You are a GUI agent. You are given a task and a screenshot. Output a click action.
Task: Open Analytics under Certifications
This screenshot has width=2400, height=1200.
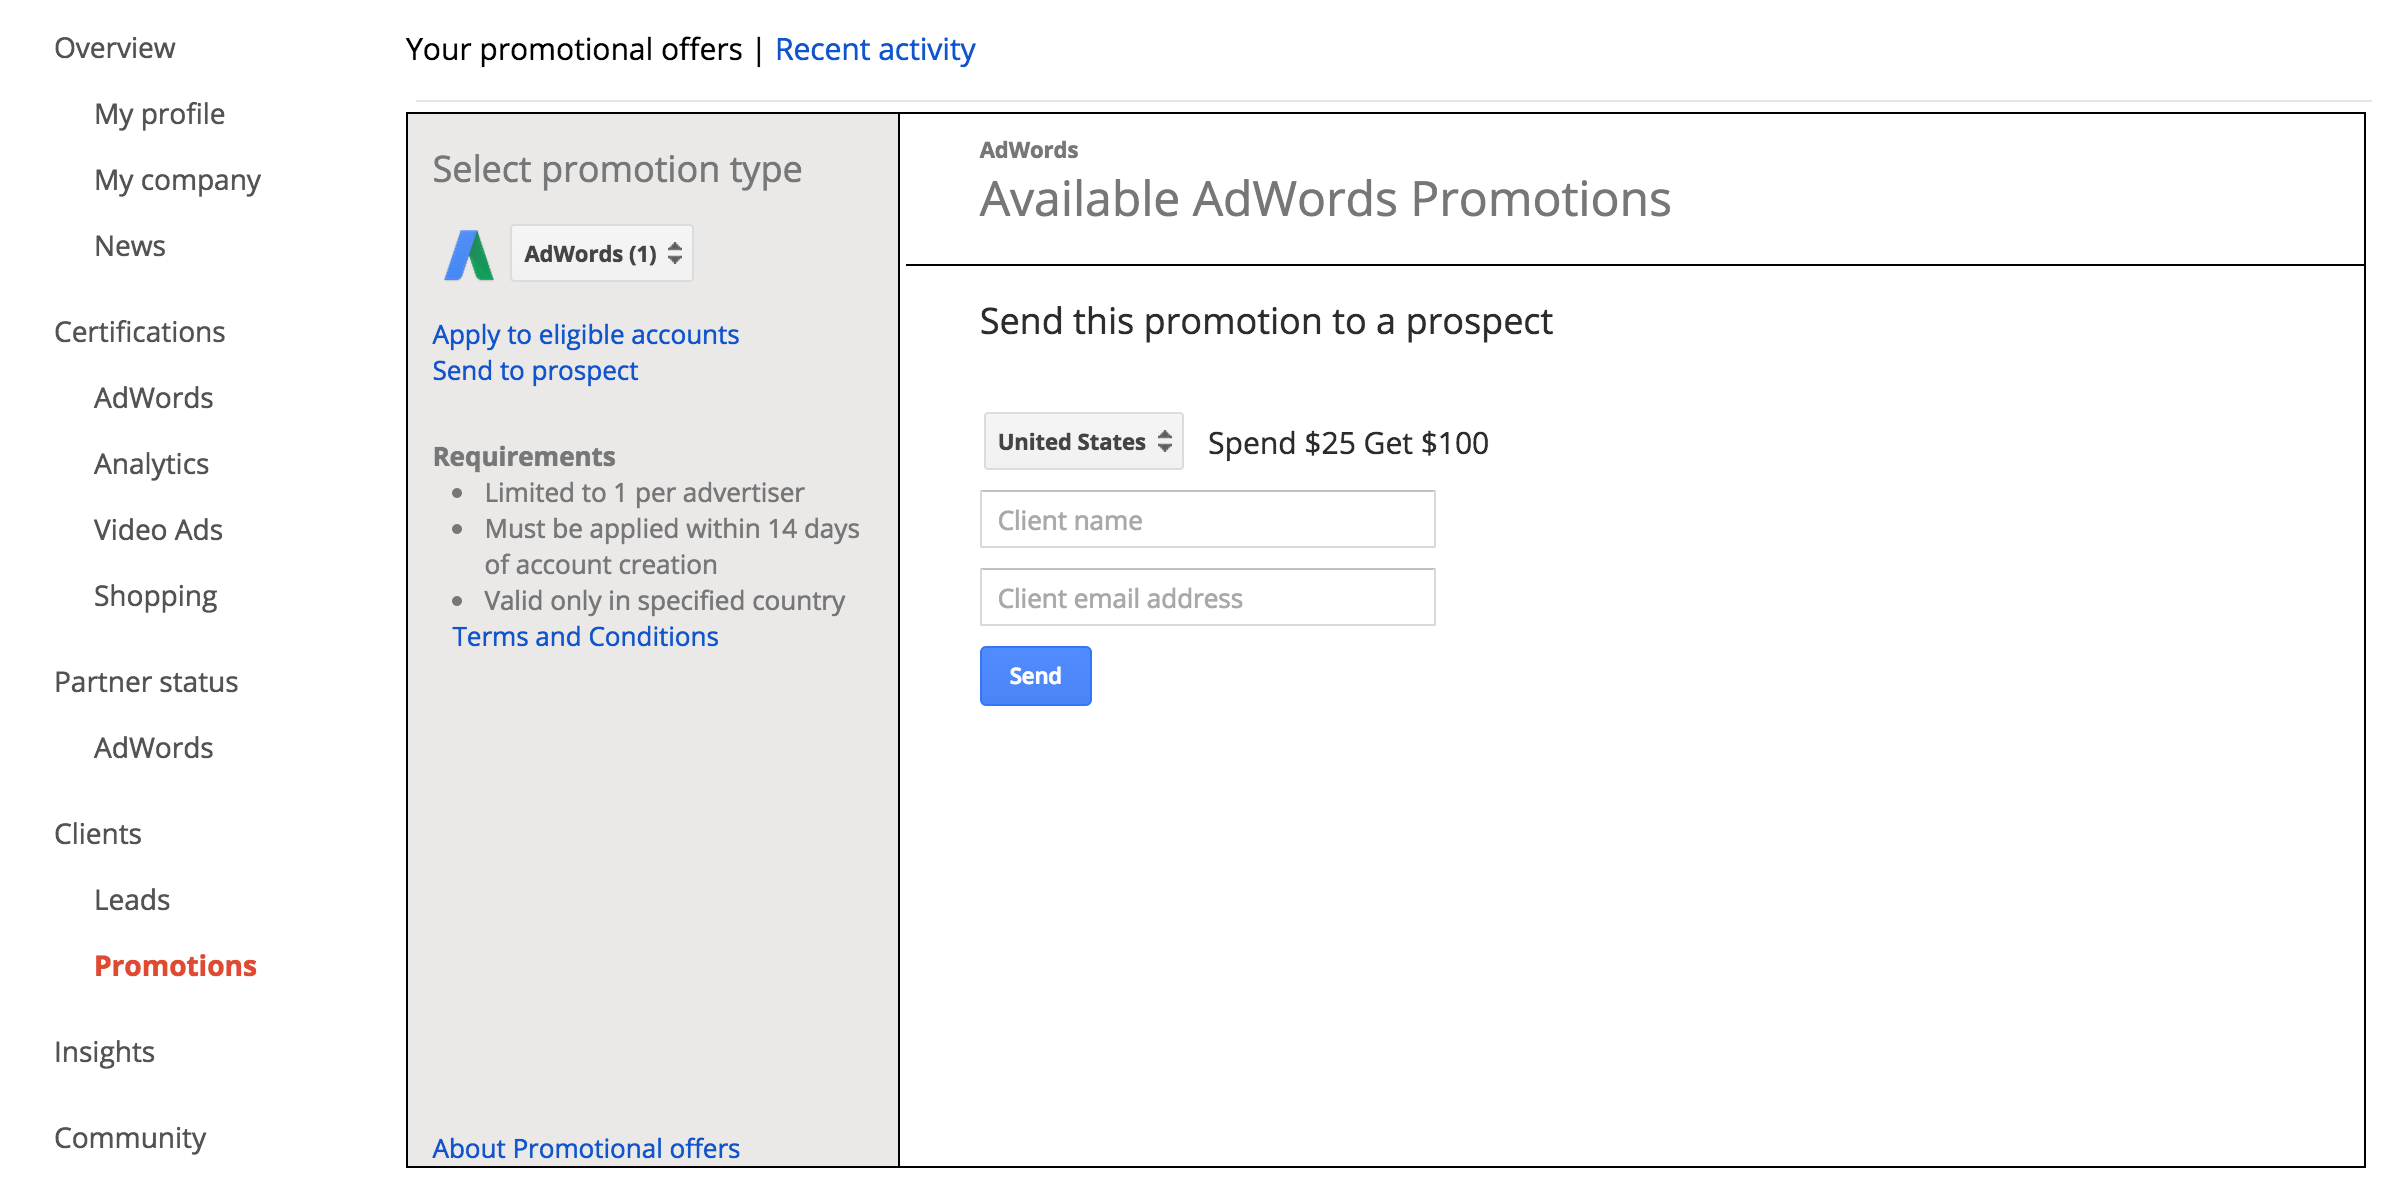pos(151,464)
